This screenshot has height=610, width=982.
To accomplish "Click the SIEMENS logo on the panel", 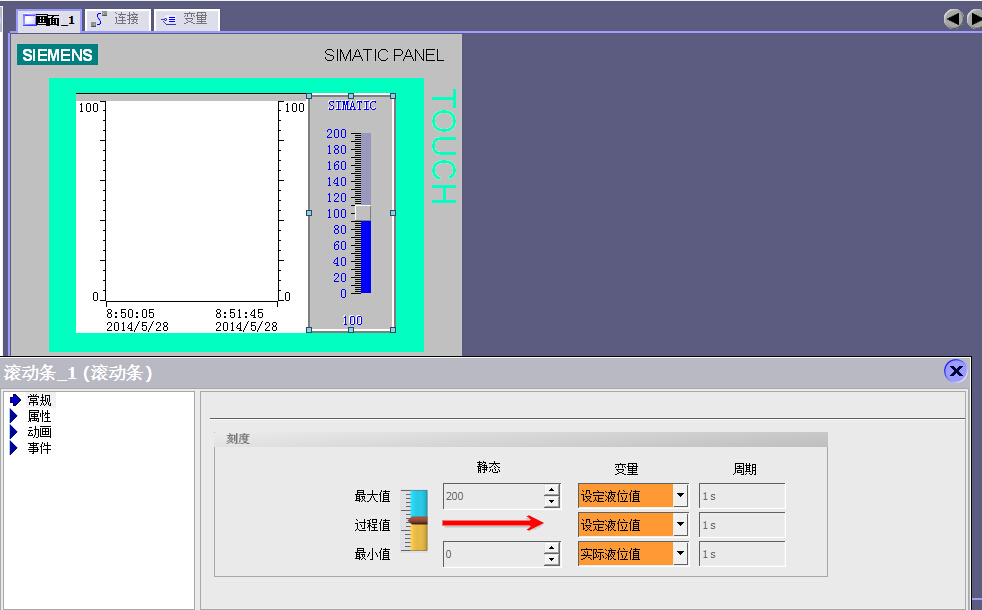I will (x=57, y=55).
